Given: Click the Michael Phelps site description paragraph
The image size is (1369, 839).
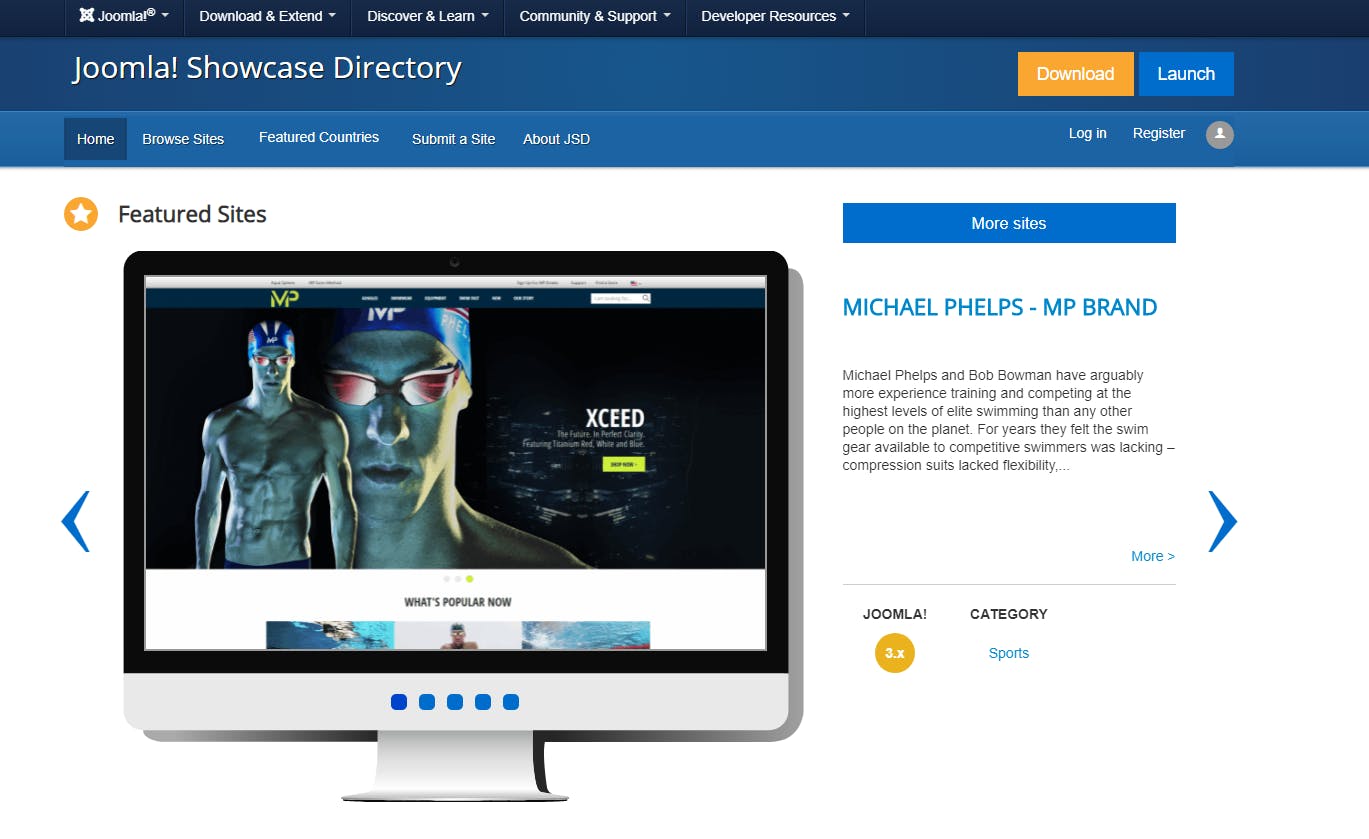Looking at the screenshot, I should click(1008, 420).
